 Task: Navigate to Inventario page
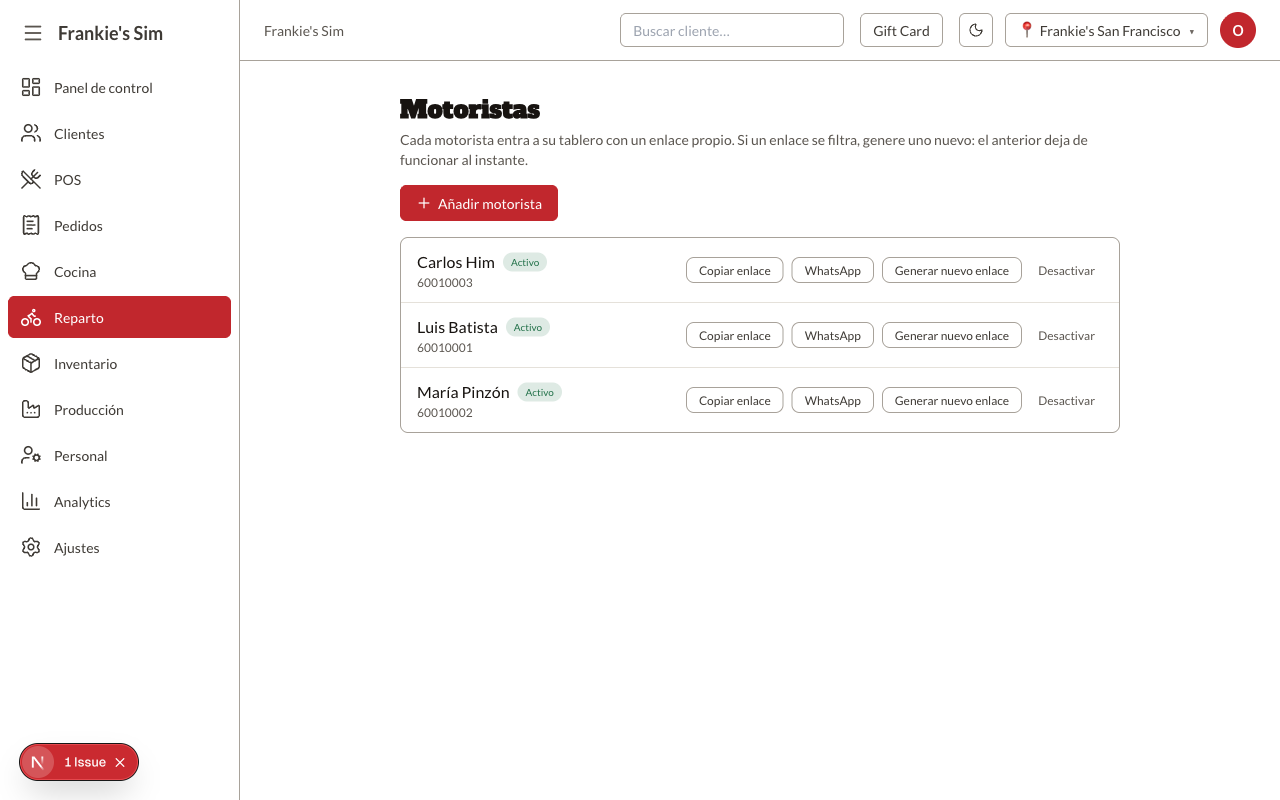[119, 363]
